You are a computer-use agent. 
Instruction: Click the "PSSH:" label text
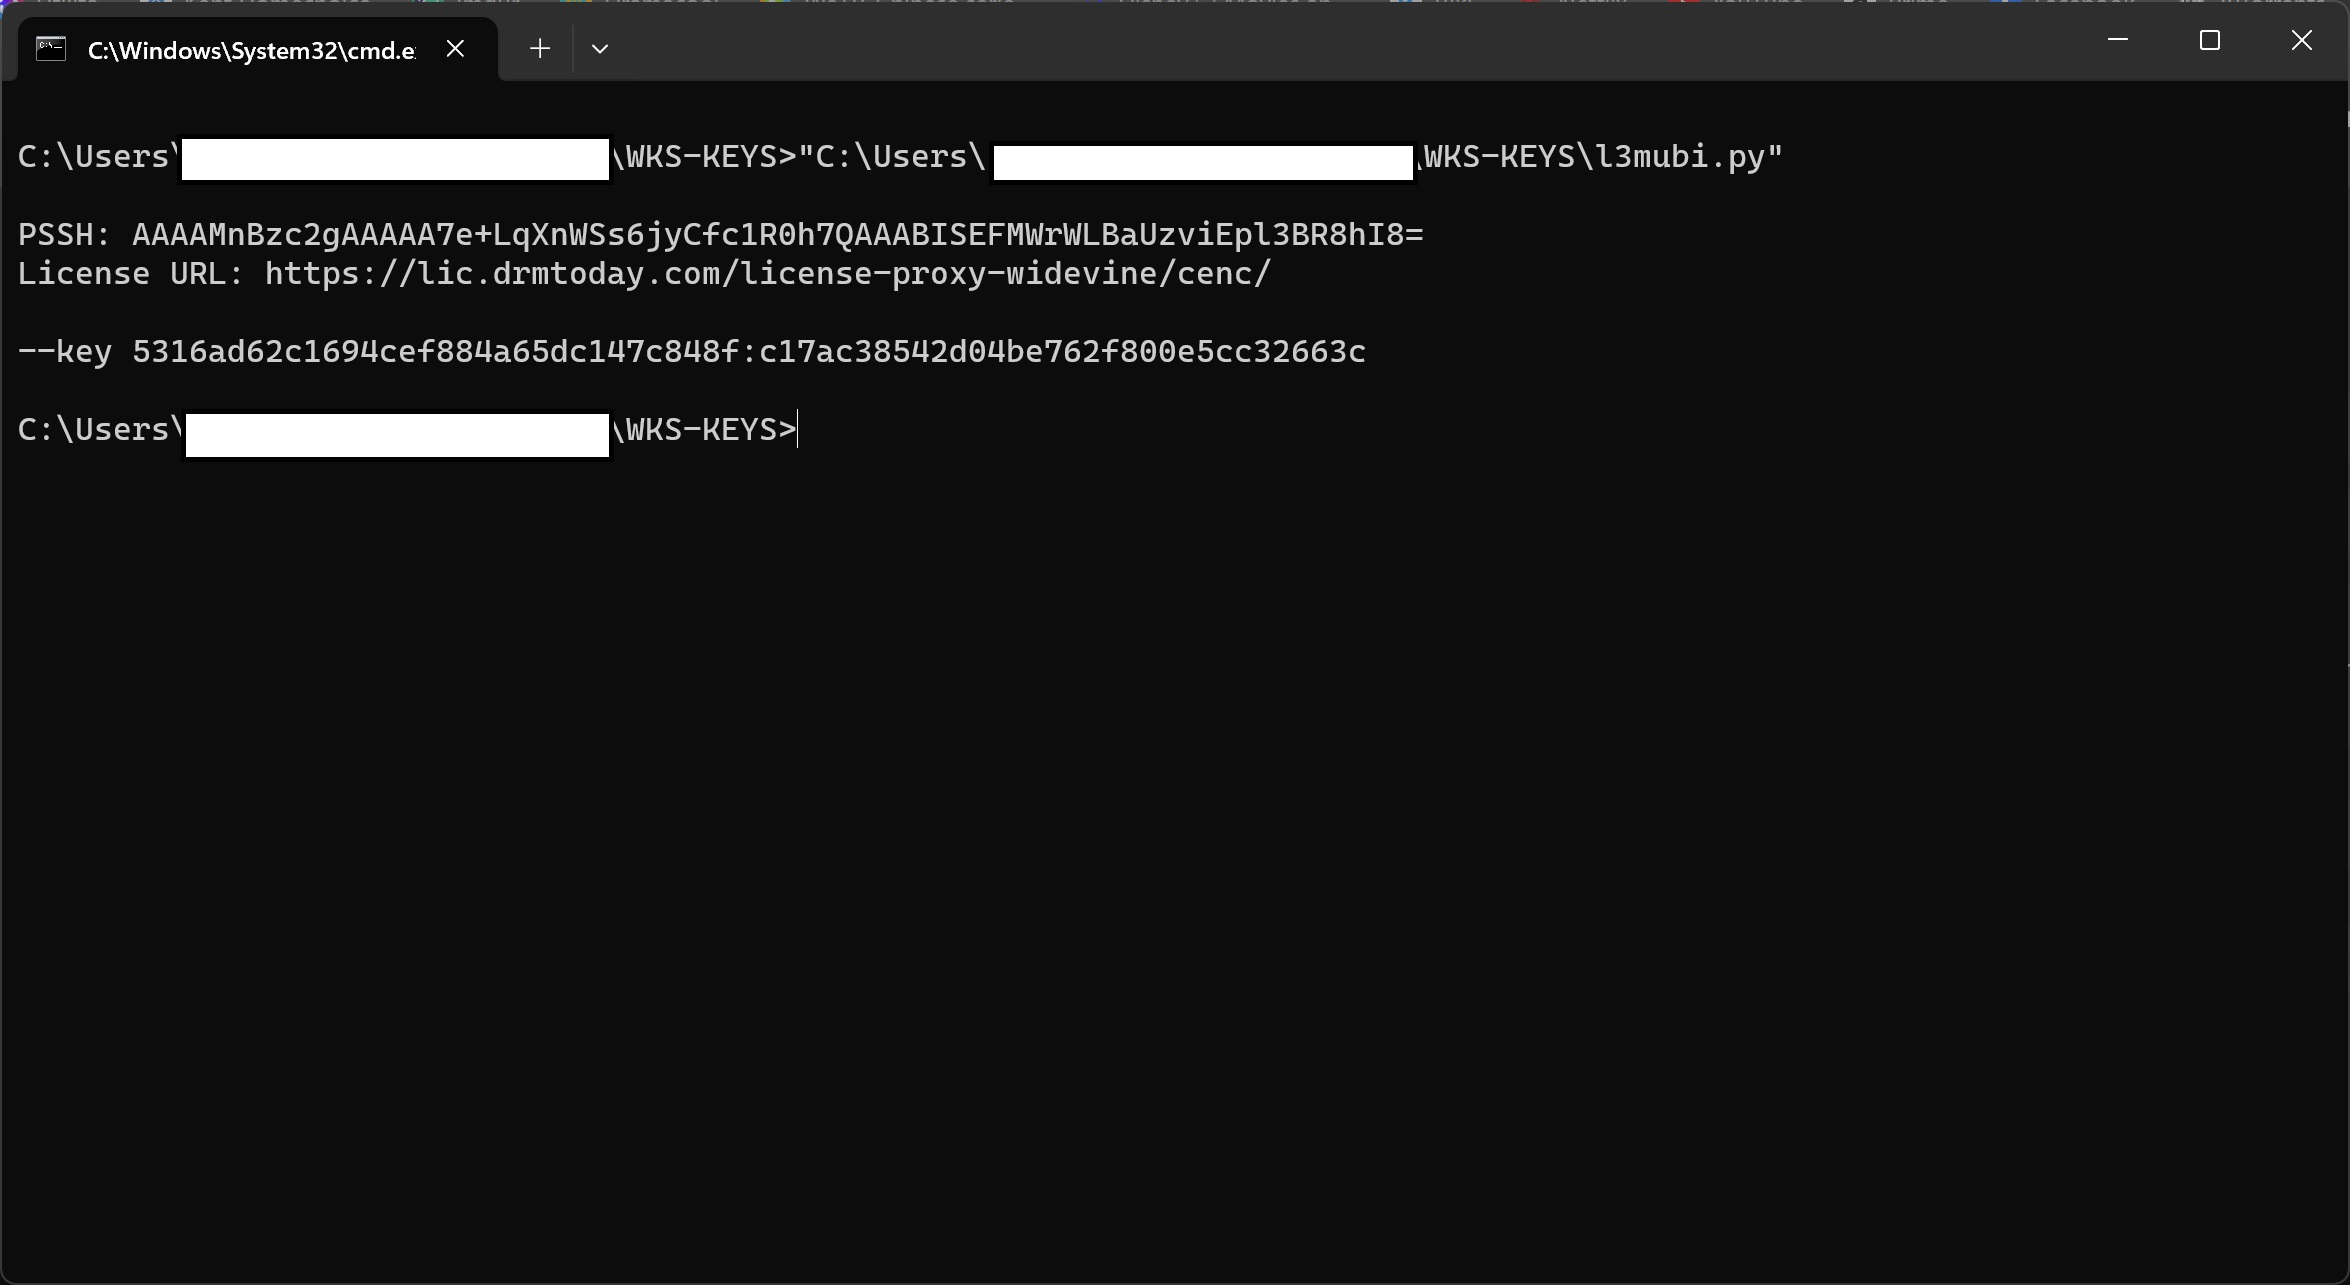click(x=64, y=235)
